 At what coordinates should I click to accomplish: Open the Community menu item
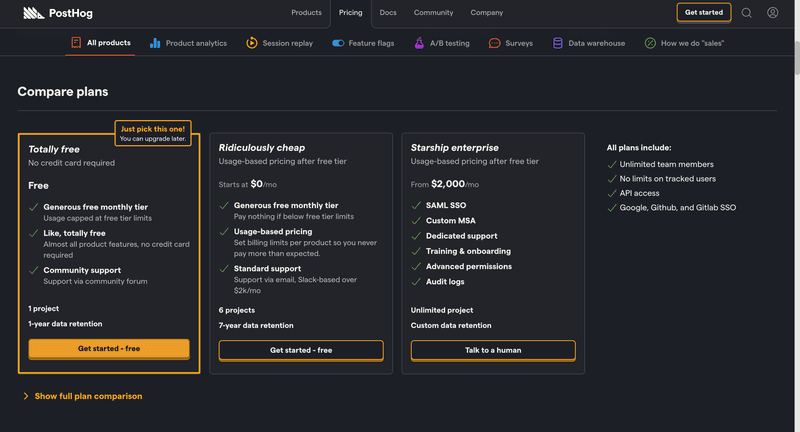[x=433, y=13]
